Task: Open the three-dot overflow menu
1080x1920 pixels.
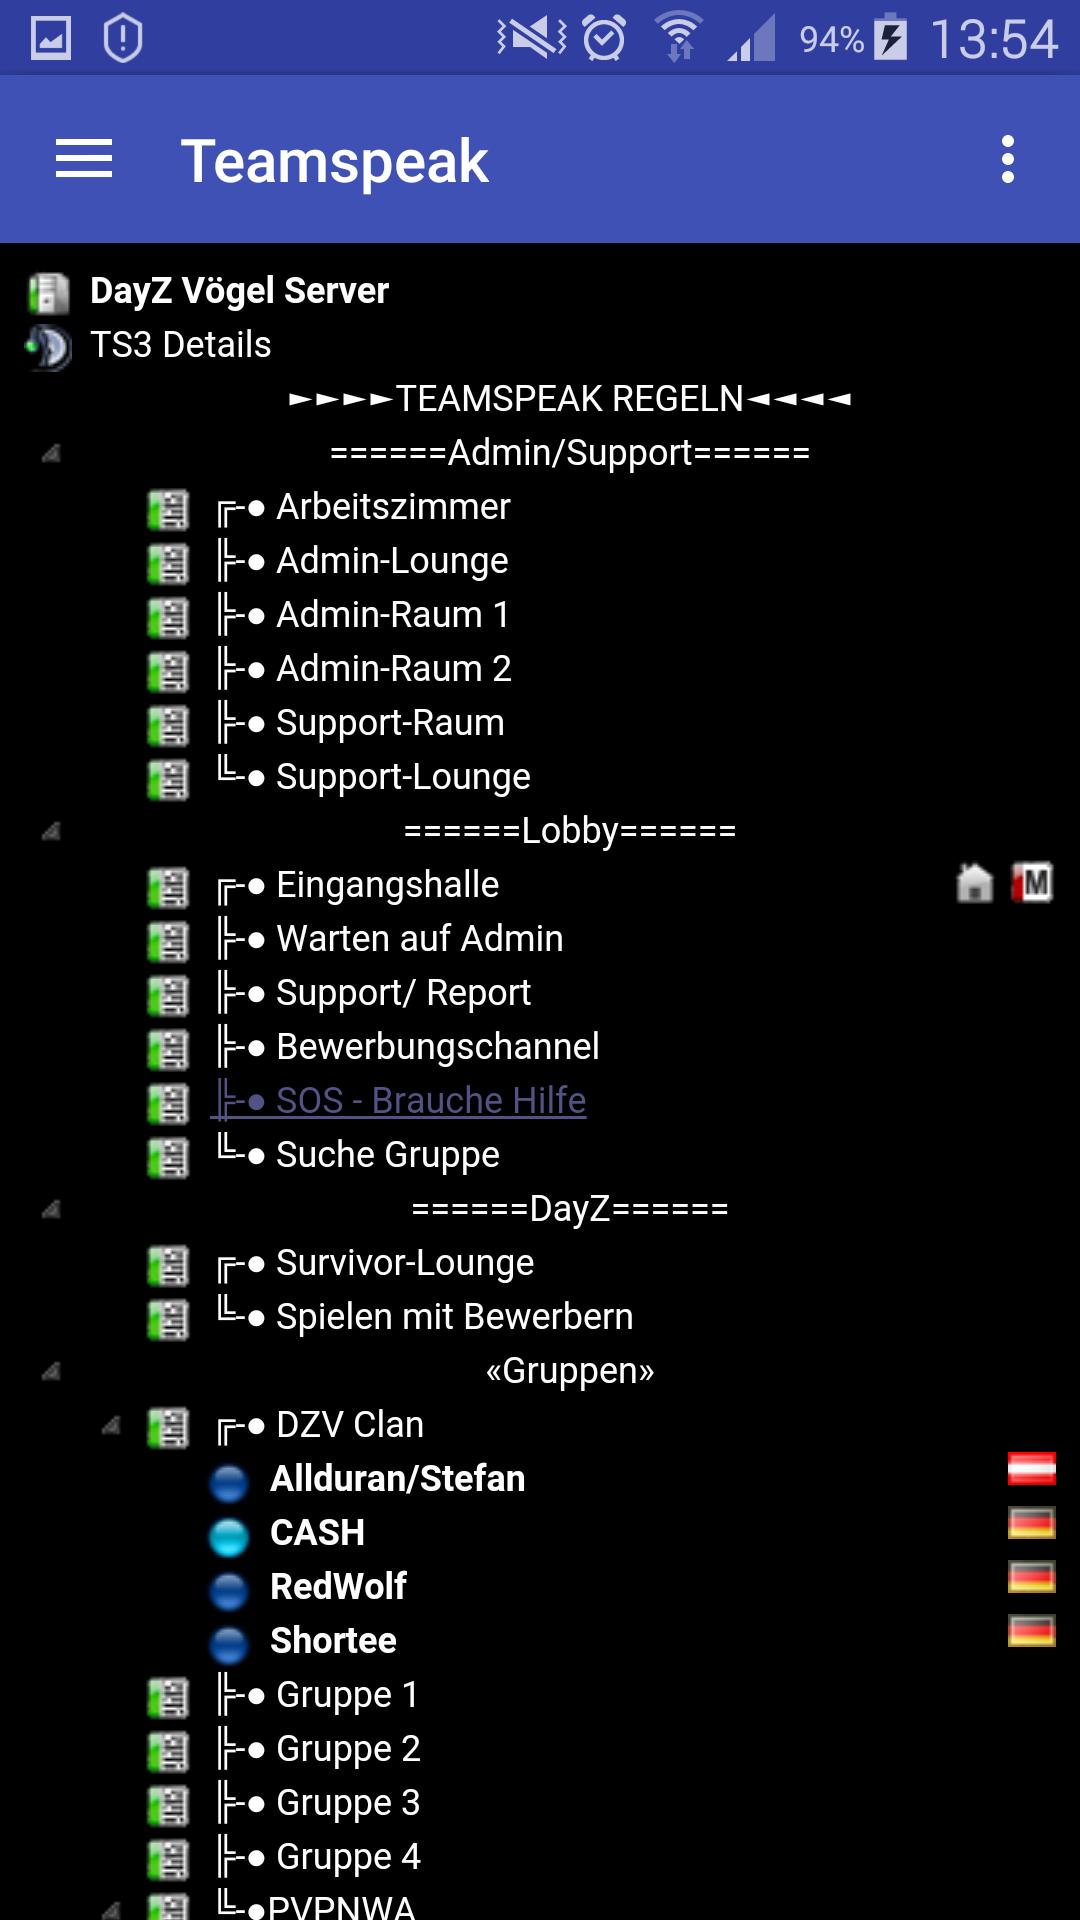Action: (1008, 160)
